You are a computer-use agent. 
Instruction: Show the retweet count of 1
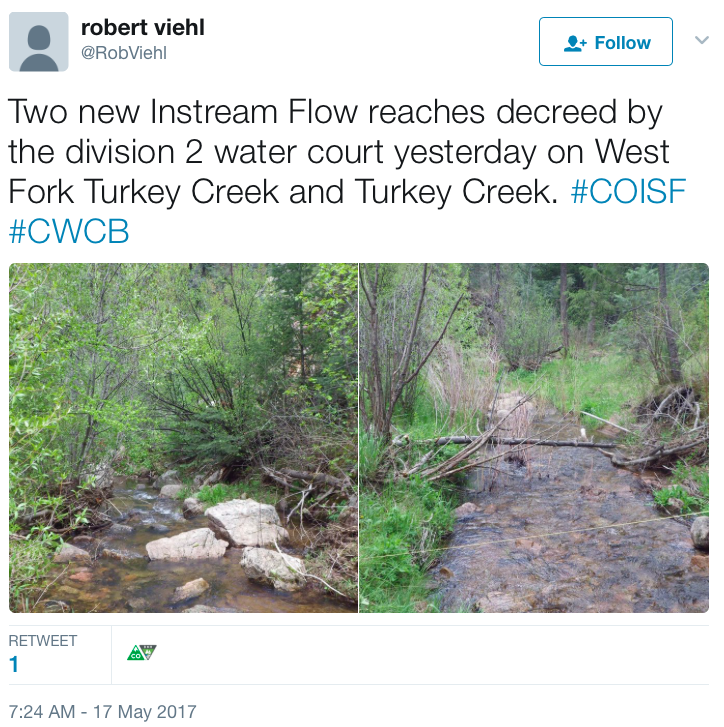pos(14,664)
